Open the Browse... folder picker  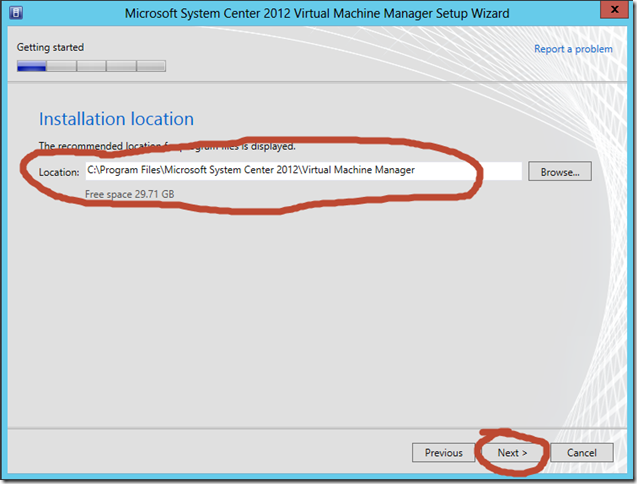click(560, 172)
